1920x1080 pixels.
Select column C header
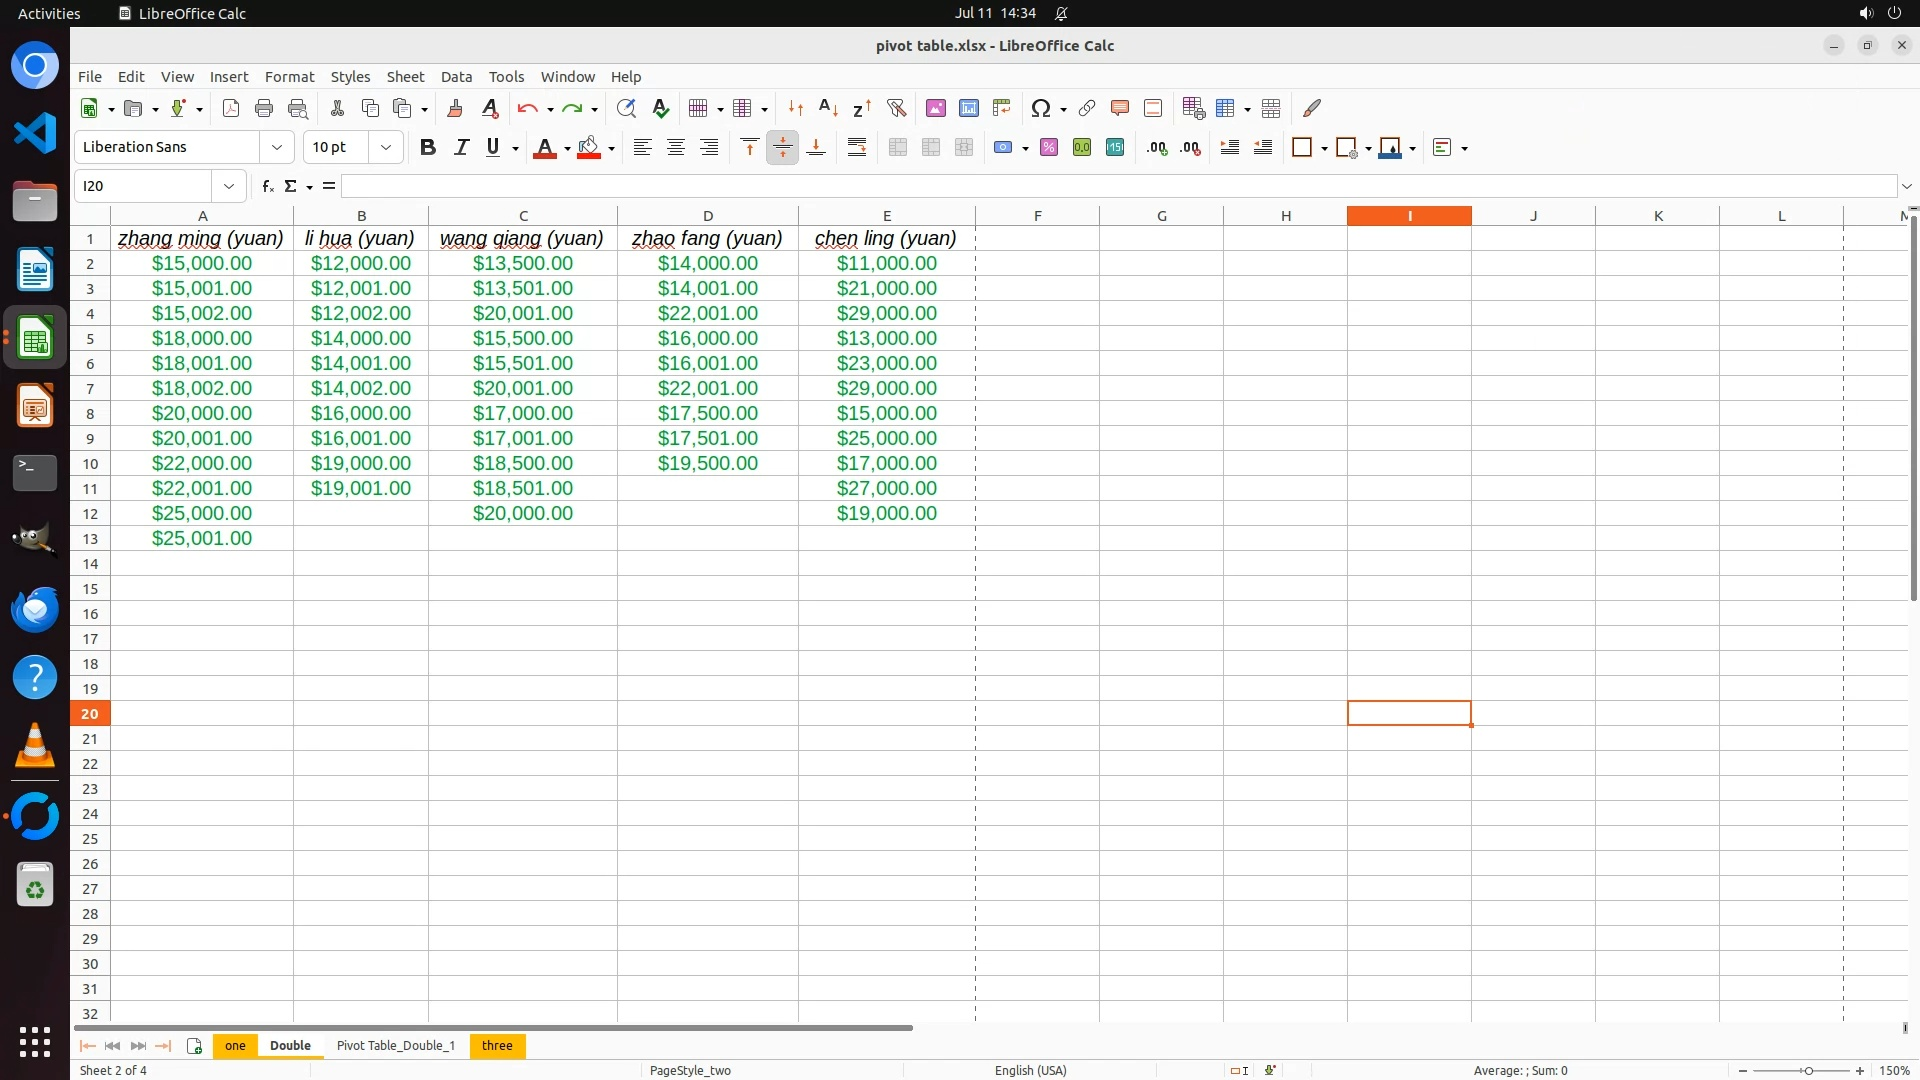tap(523, 216)
